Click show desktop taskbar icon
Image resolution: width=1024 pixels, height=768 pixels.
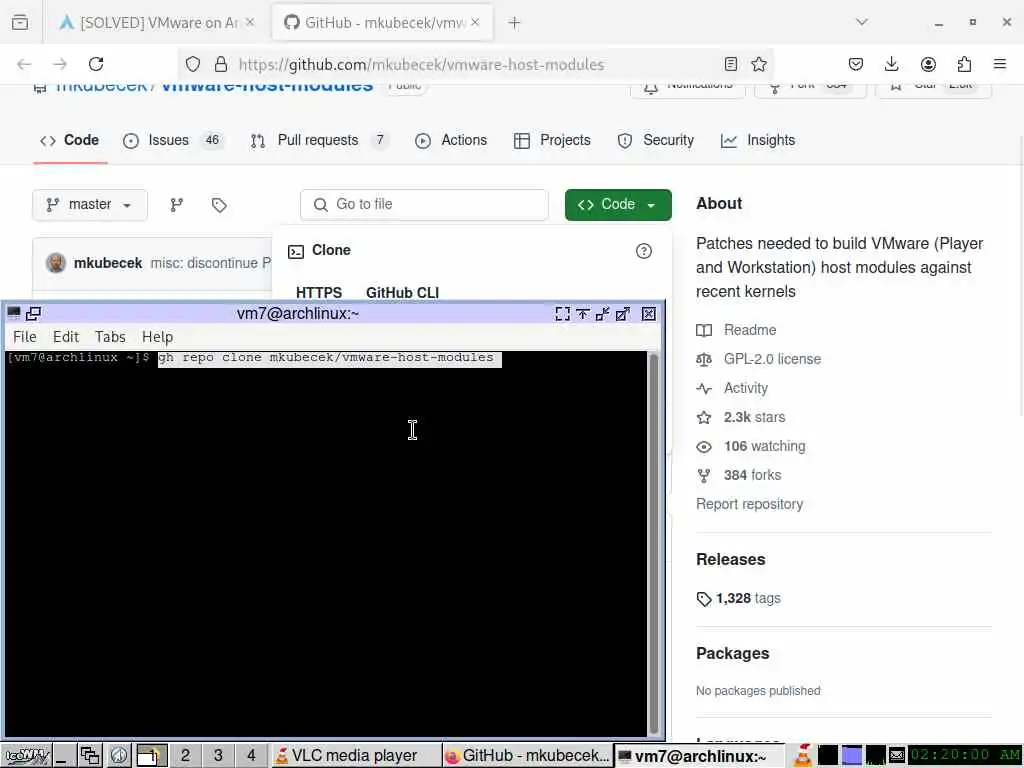coord(63,756)
